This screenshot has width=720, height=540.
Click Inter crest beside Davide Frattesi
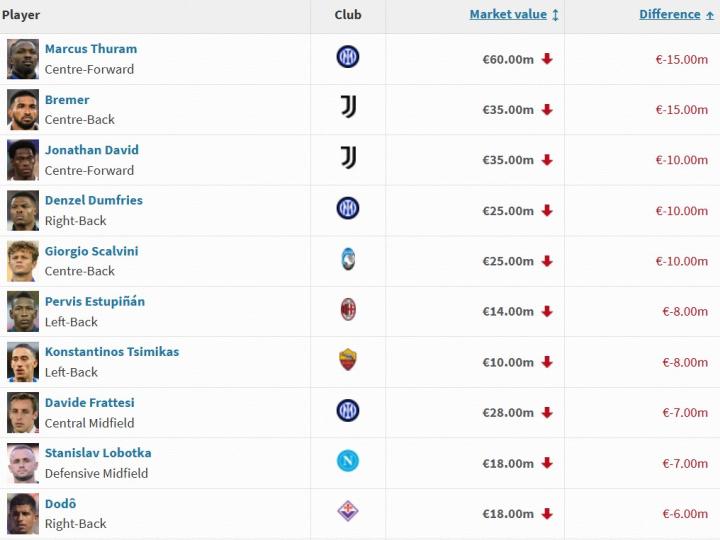point(348,411)
